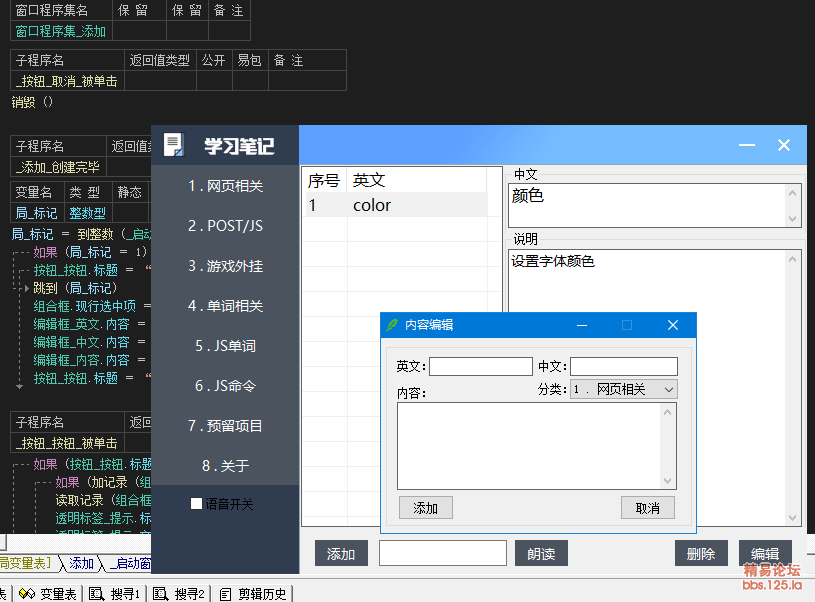Click the 英文 input field in 内容编辑
The height and width of the screenshot is (602, 815).
click(481, 367)
